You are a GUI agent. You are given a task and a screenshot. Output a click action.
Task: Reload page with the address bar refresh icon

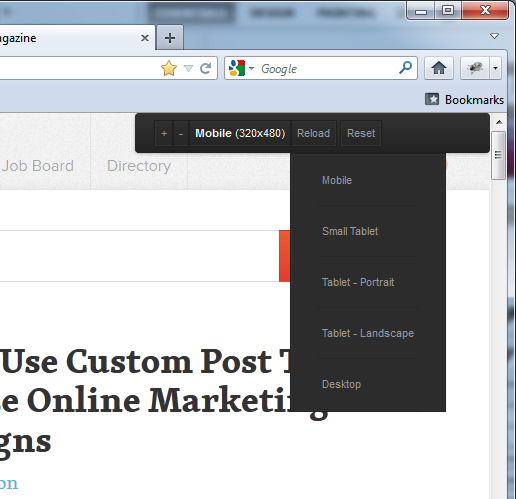tap(205, 68)
